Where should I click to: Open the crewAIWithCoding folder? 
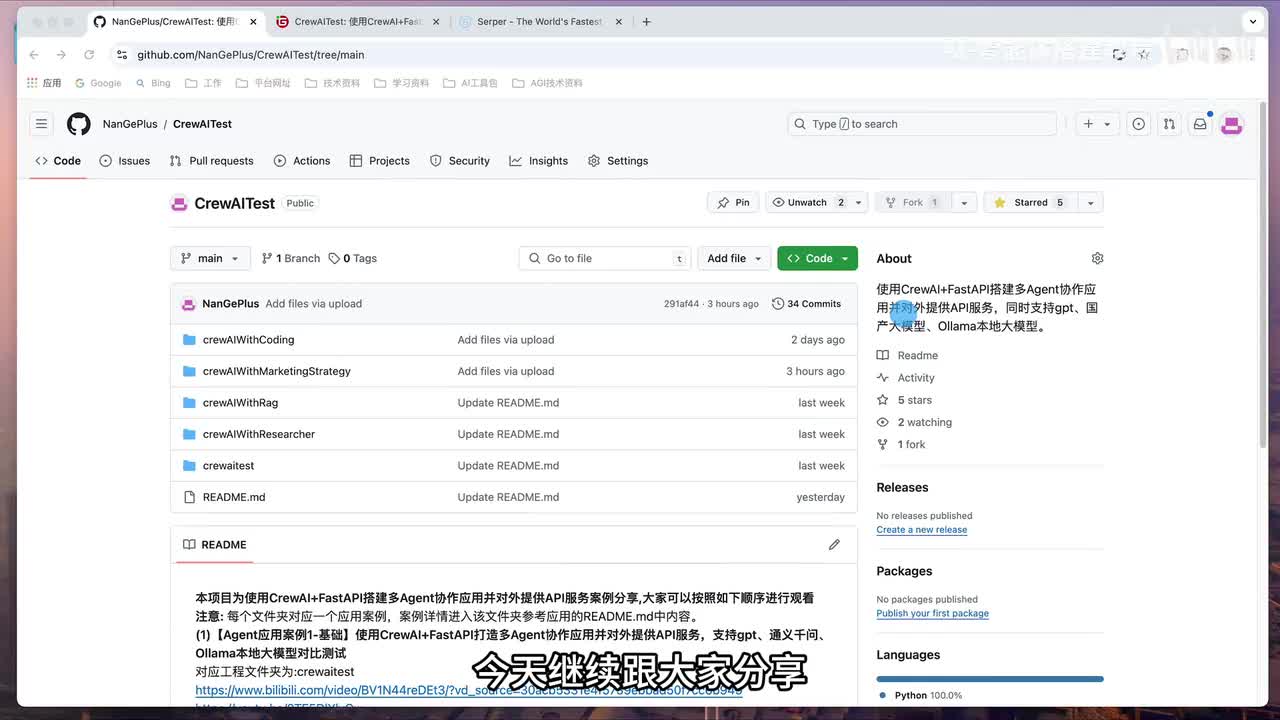pos(248,340)
